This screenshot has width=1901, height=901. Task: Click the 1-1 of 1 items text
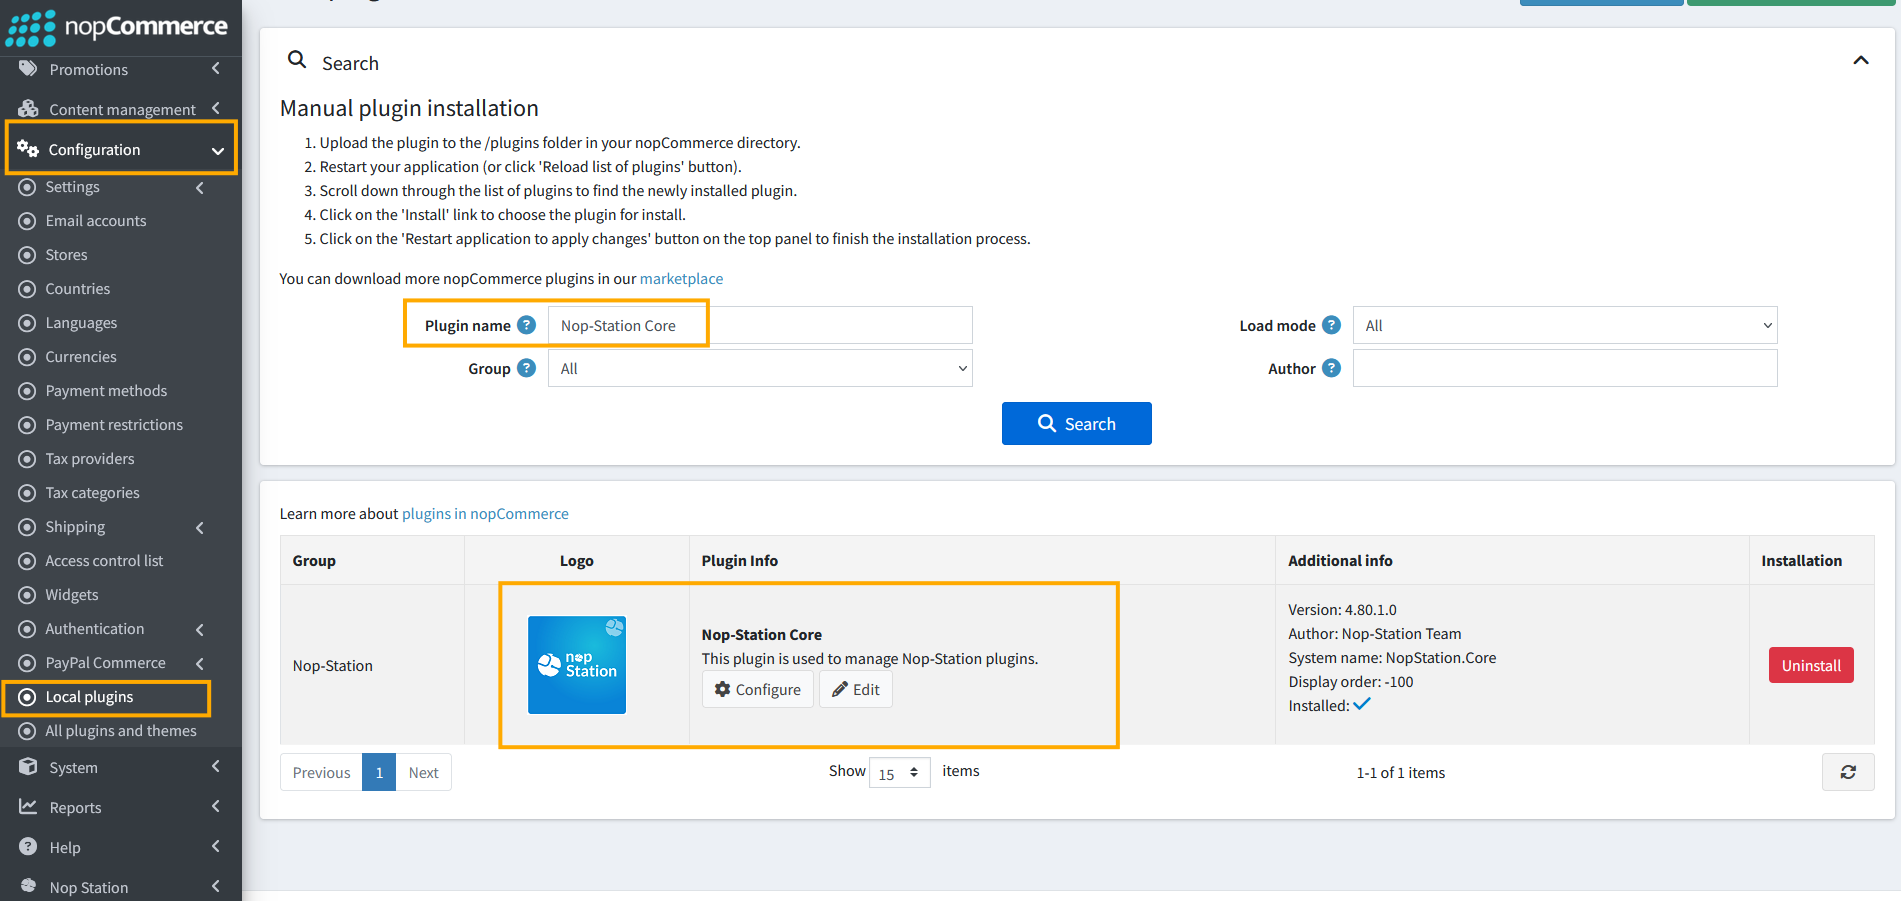1400,773
